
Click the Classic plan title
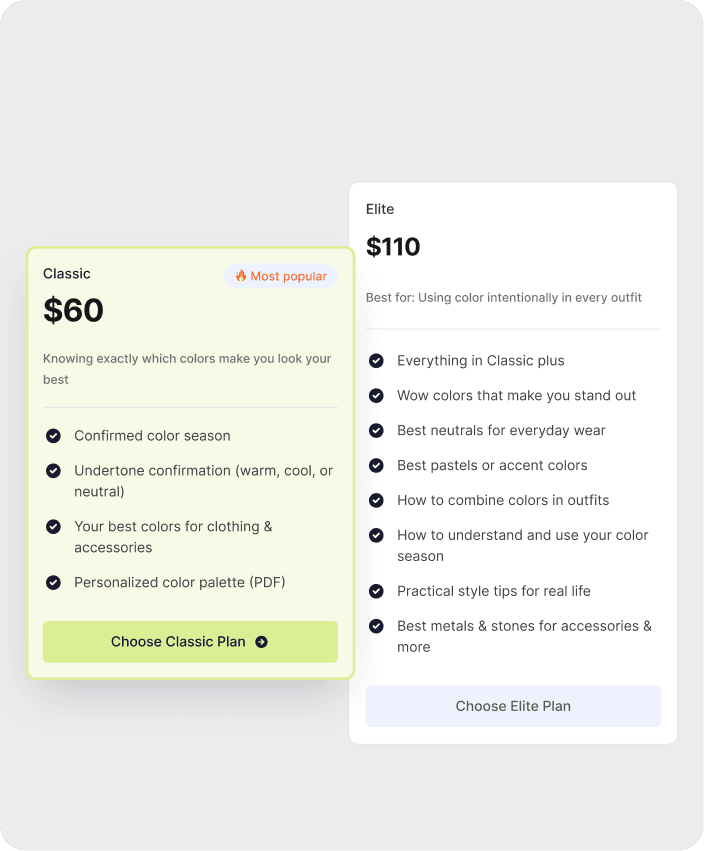pos(67,274)
